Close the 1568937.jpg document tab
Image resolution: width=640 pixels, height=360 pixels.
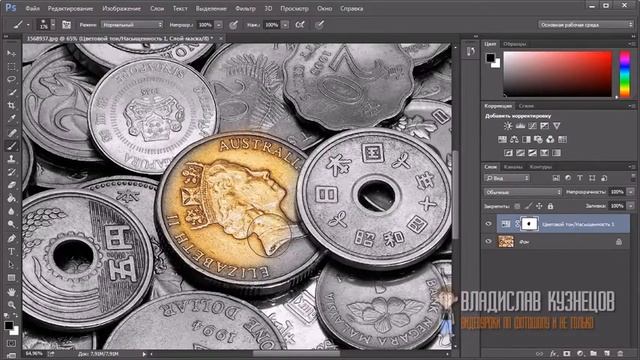[x=221, y=38]
